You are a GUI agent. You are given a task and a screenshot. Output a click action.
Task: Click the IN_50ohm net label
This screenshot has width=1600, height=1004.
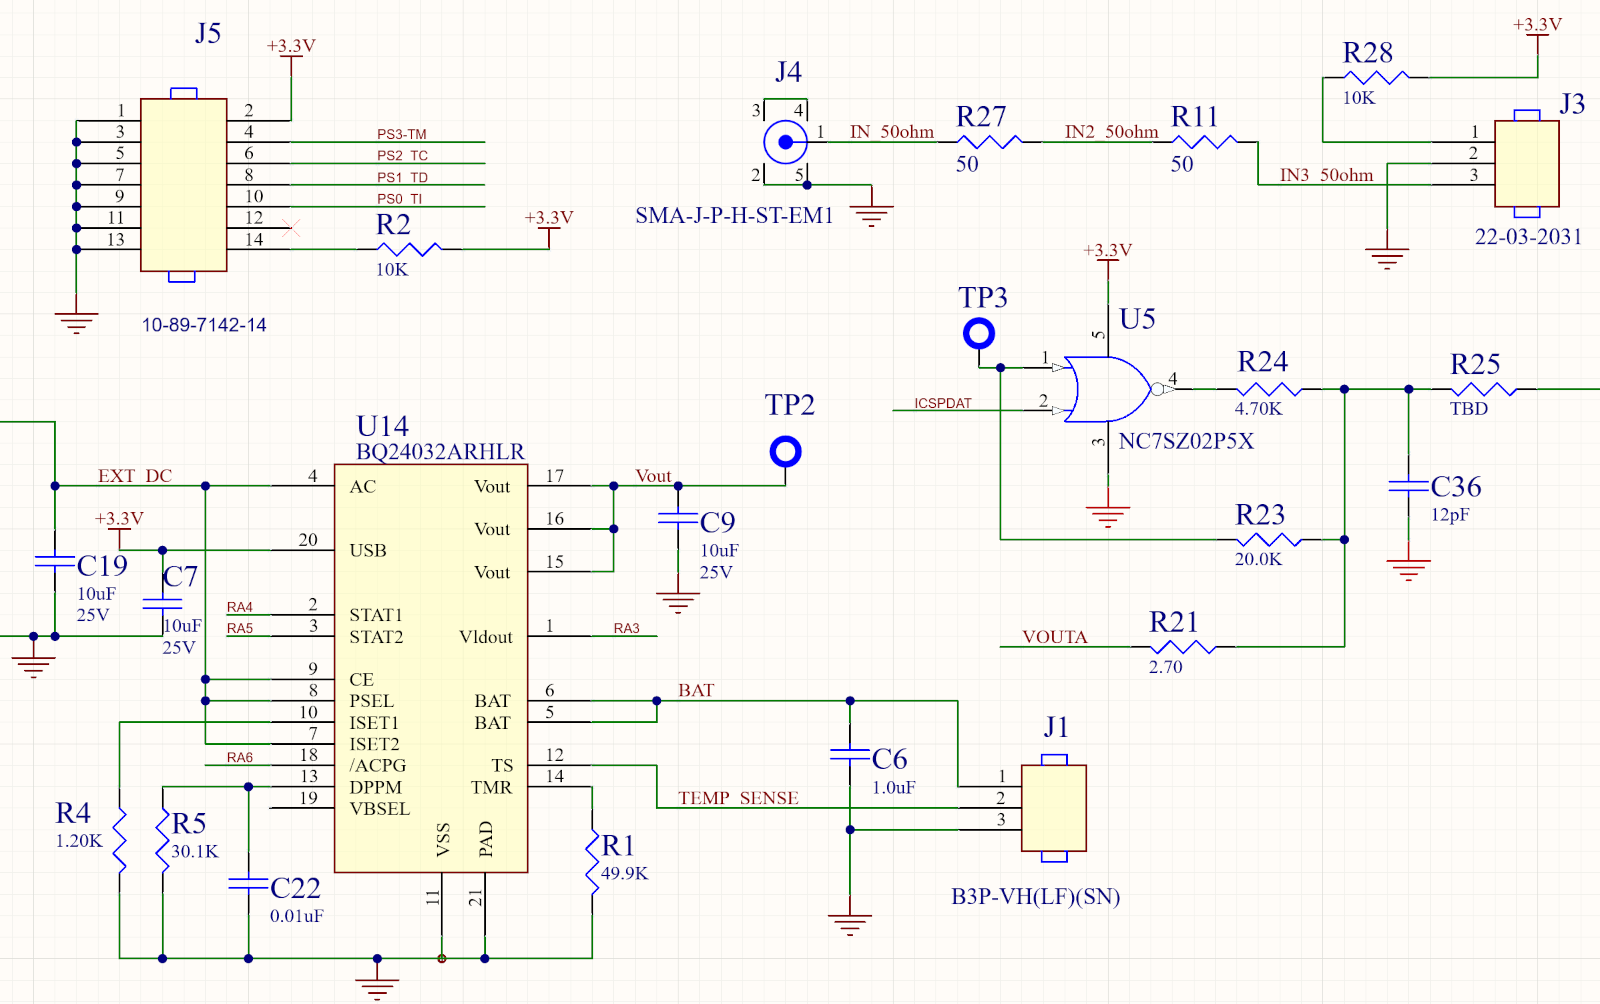pos(892,132)
